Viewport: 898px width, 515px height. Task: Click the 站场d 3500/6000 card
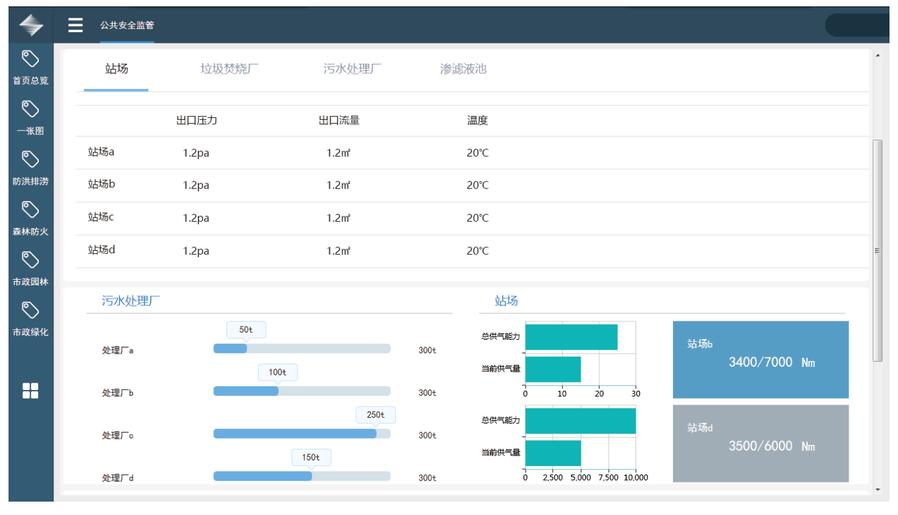pyautogui.click(x=760, y=443)
